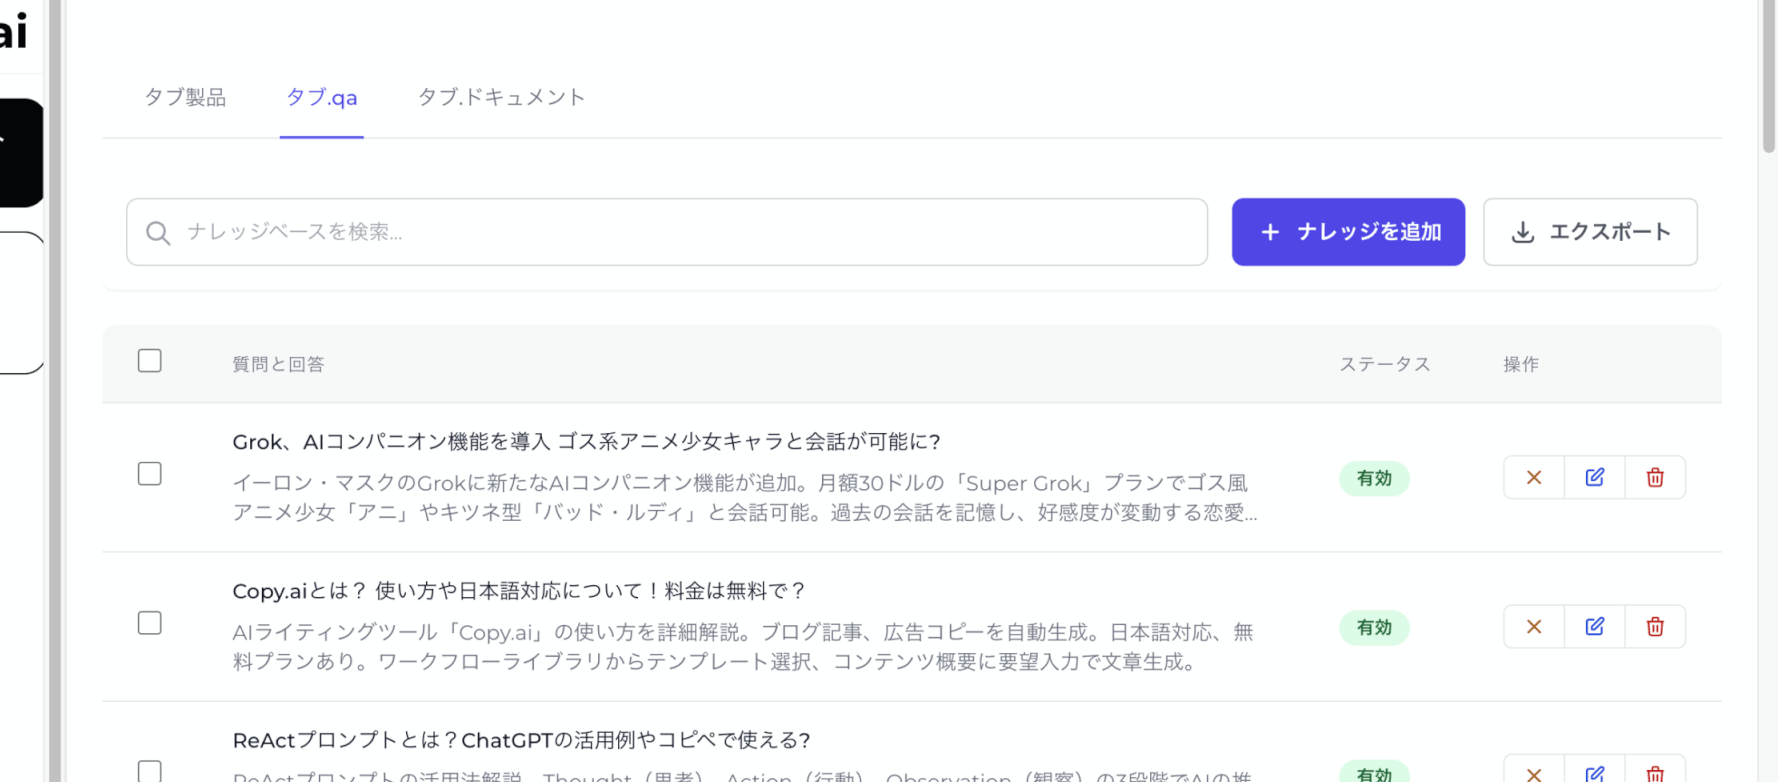Click the ステータス column header
The width and height of the screenshot is (1778, 782).
click(x=1385, y=364)
